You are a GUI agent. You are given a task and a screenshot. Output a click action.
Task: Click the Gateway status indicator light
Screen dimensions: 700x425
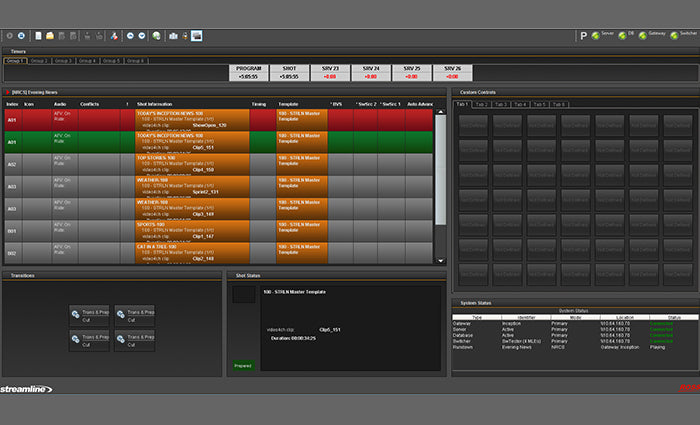click(642, 35)
